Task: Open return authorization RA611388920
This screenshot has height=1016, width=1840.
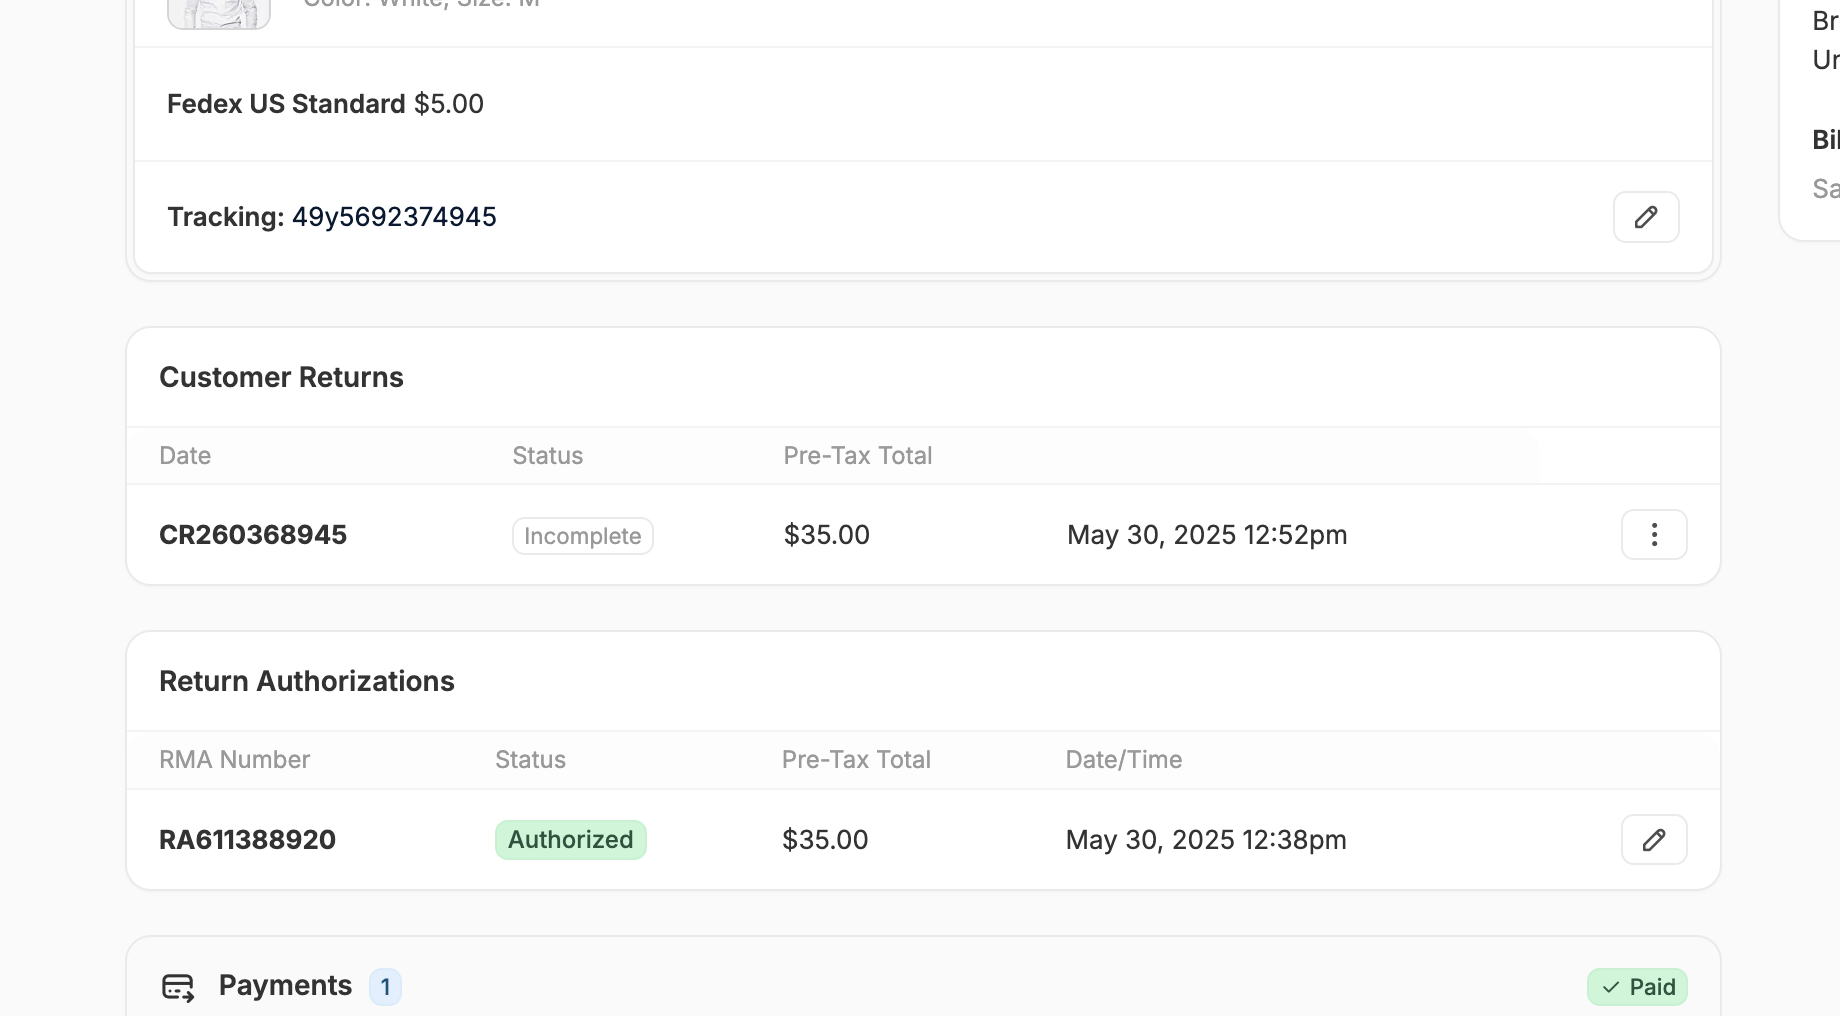Action: tap(247, 840)
